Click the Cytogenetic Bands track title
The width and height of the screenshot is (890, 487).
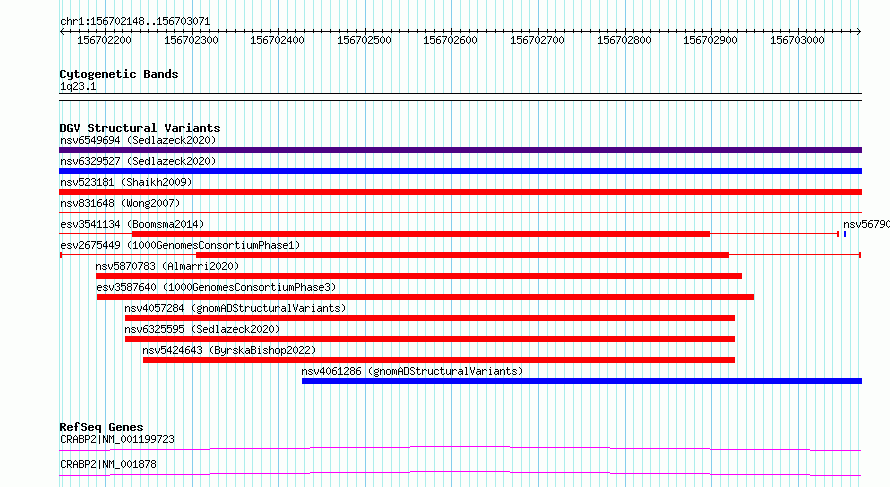[119, 74]
